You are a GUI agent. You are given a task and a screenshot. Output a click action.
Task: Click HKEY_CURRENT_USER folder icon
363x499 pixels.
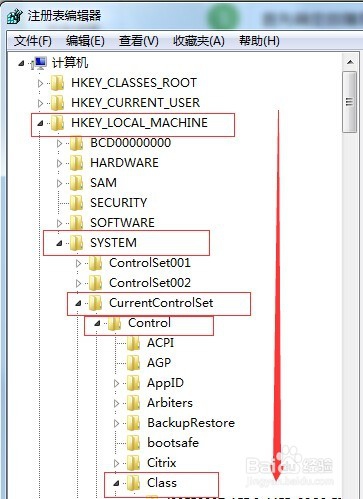pos(58,103)
